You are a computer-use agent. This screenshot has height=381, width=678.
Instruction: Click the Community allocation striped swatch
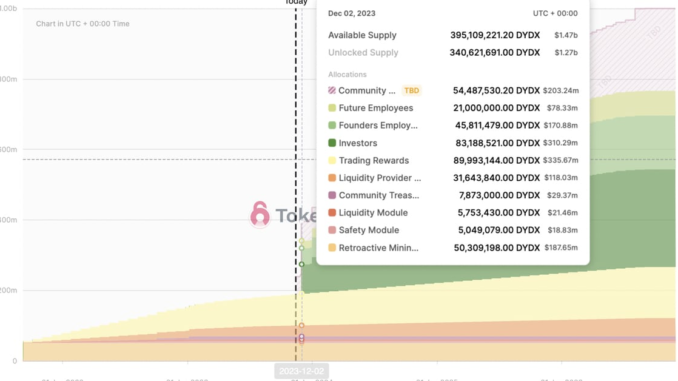coord(332,90)
